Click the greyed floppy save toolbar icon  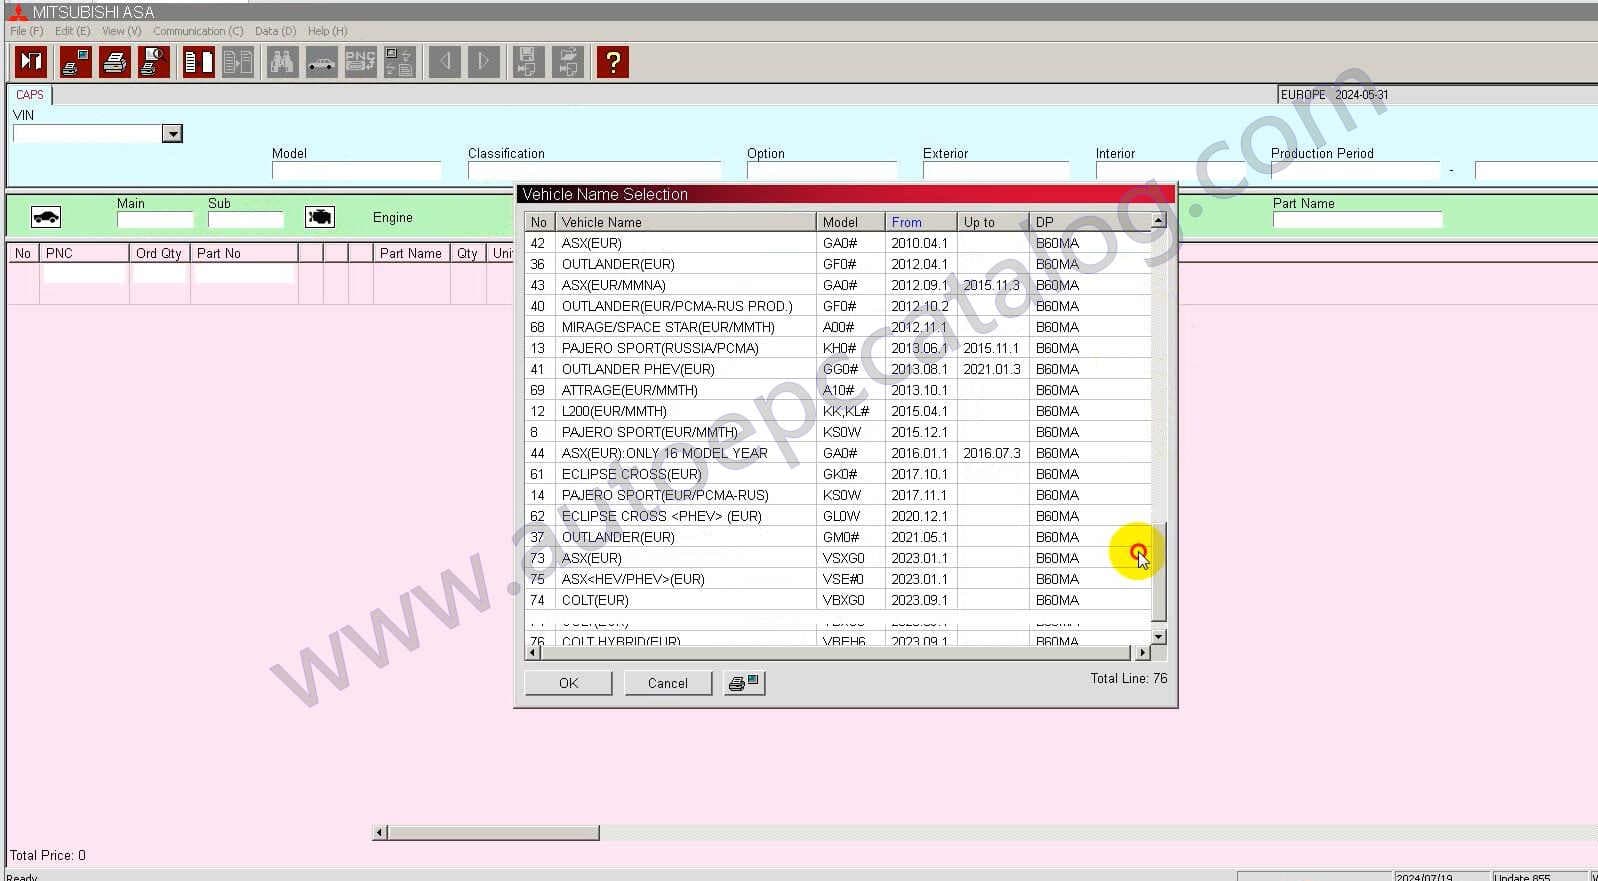coord(528,63)
